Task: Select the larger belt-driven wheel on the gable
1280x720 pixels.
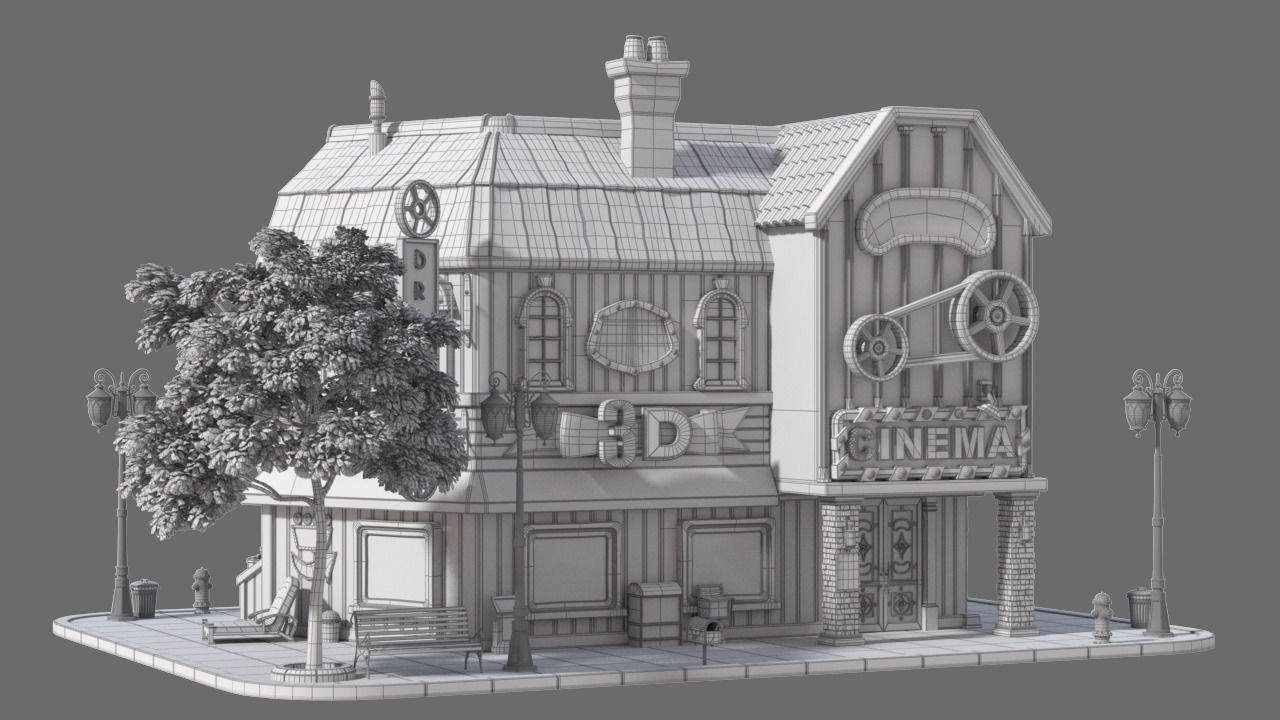Action: [x=993, y=316]
